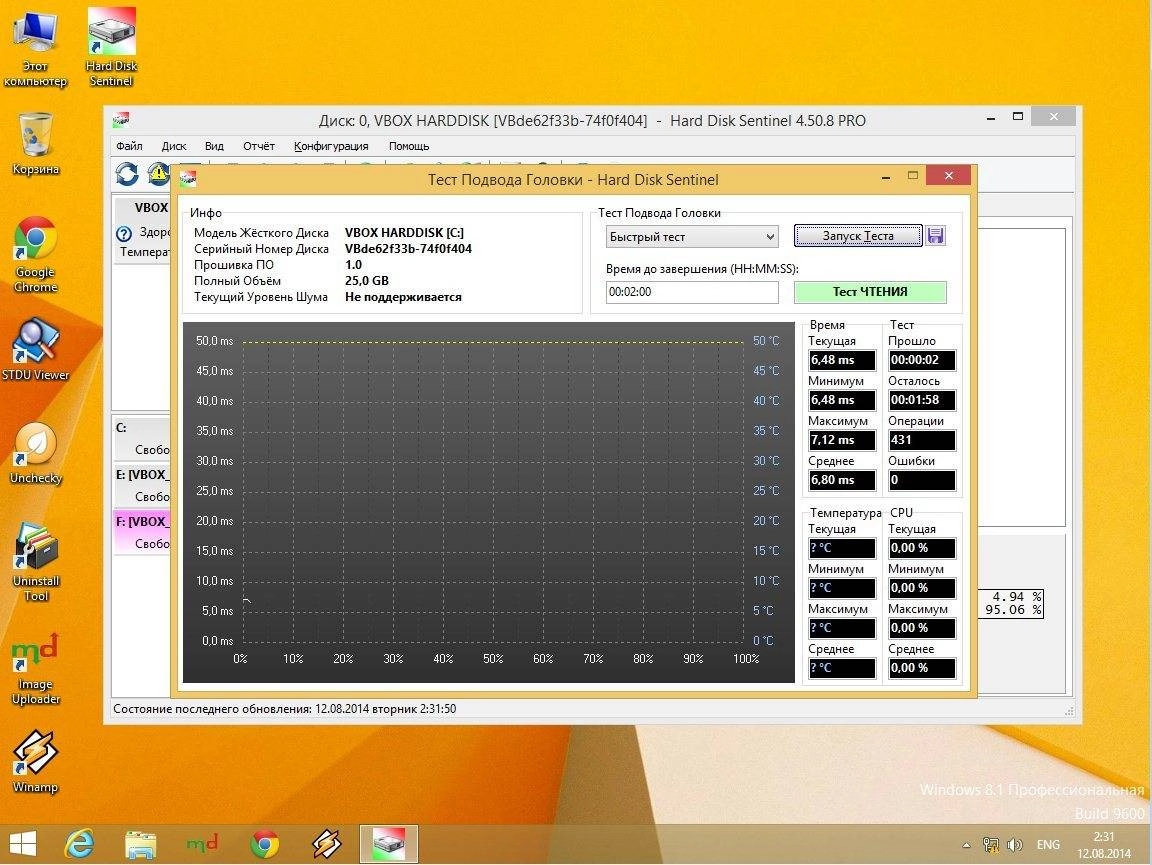The image size is (1152, 865).
Task: Click the network icon in system tray
Action: [991, 845]
